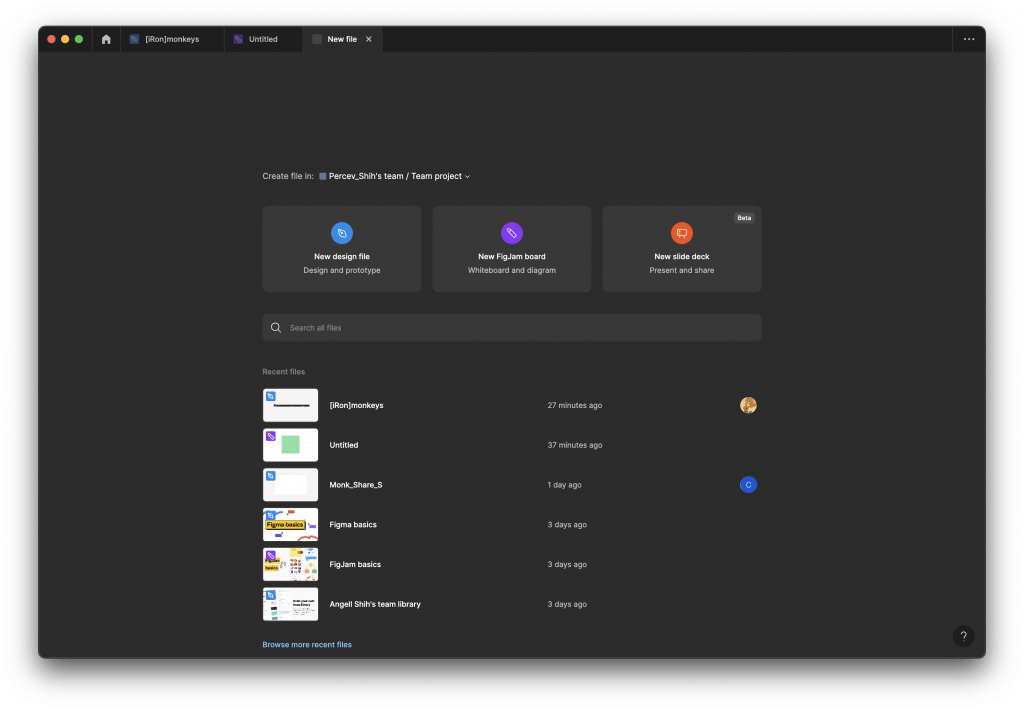The image size is (1024, 709).
Task: Open the three-dot menu in title bar
Action: (968, 39)
